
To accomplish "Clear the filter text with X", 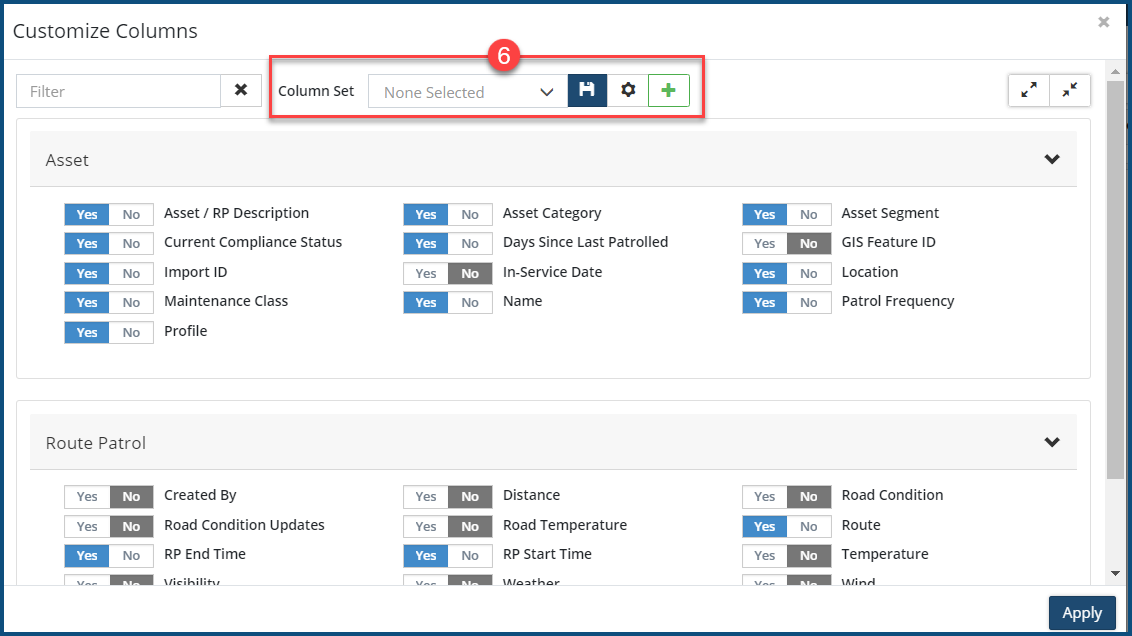I will click(x=241, y=90).
